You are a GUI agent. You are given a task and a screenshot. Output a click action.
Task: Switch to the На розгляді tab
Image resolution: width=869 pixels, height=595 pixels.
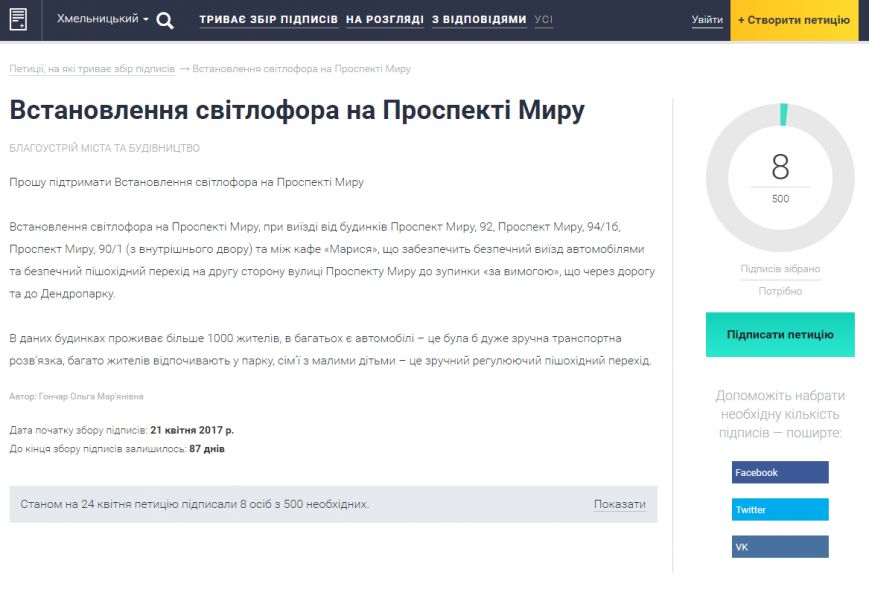(385, 19)
